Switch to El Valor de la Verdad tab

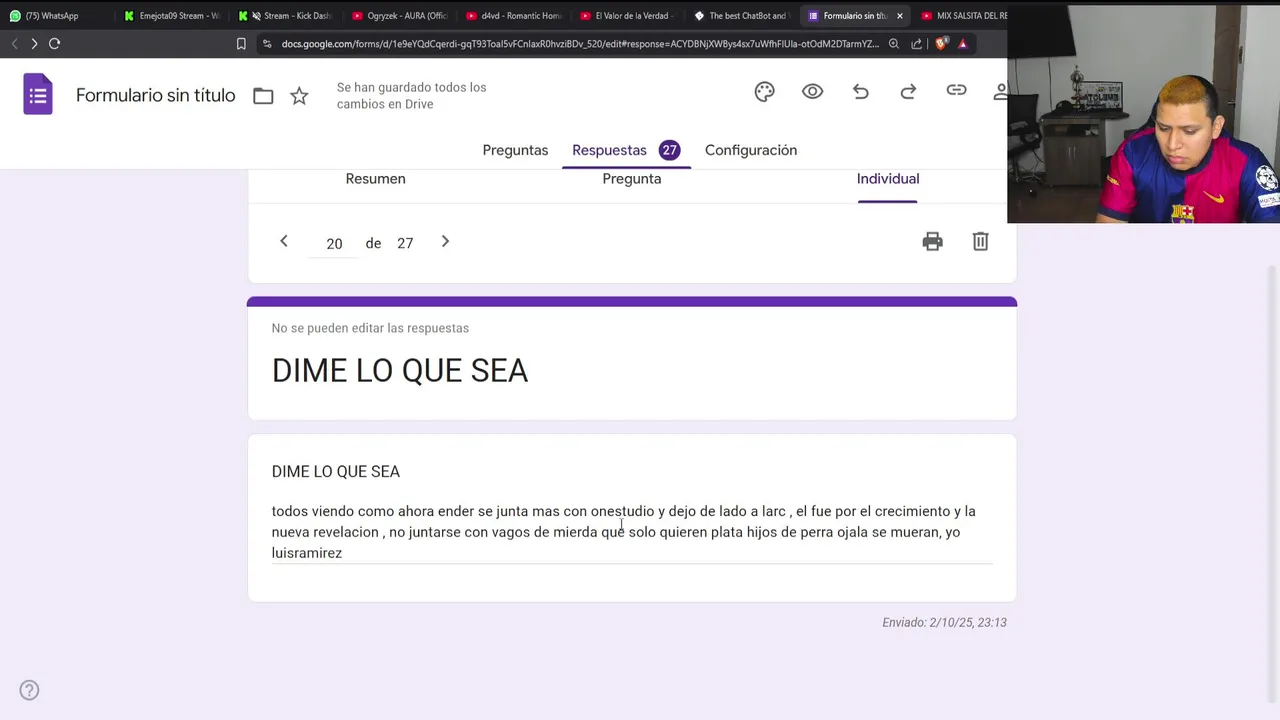628,16
